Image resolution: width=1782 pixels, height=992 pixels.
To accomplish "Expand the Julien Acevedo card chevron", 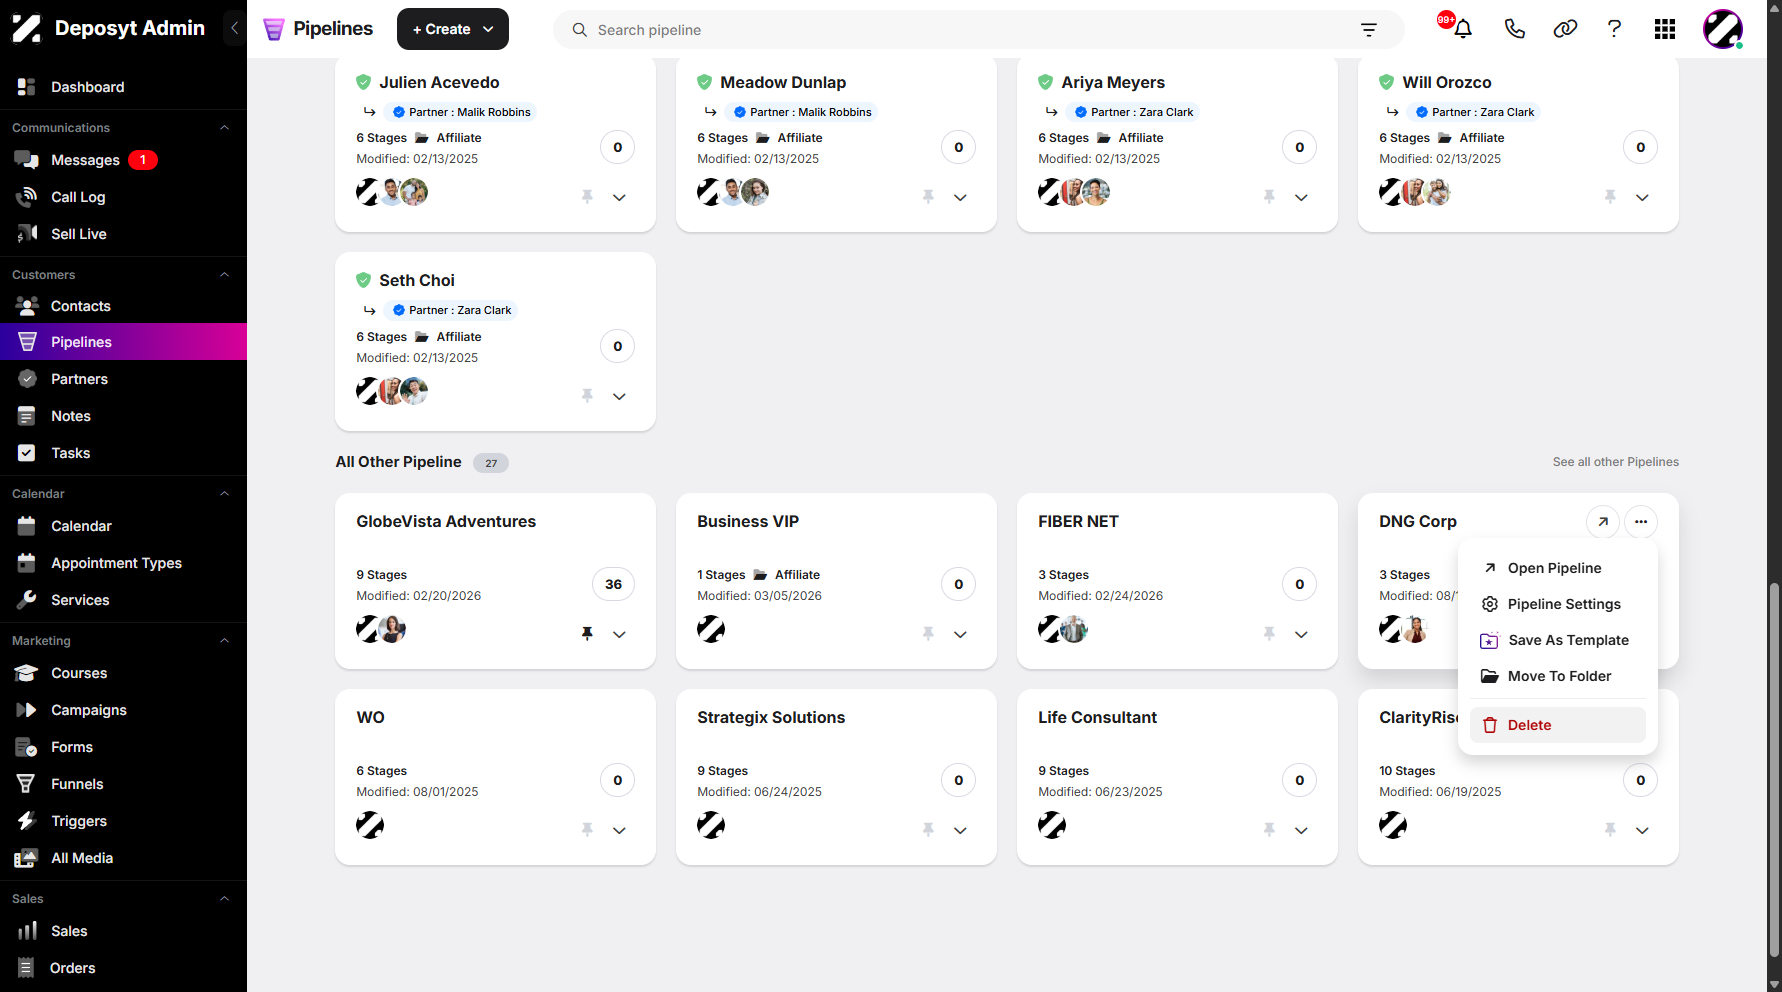I will [x=619, y=197].
